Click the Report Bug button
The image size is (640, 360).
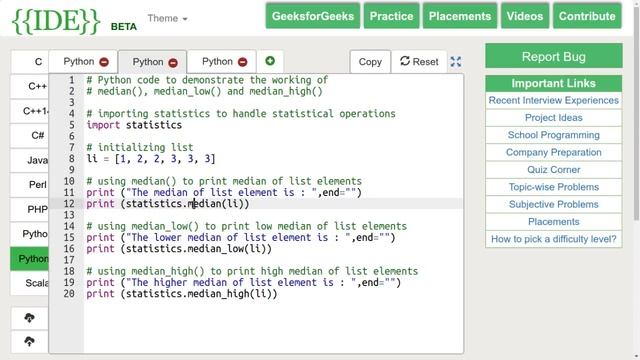click(553, 56)
